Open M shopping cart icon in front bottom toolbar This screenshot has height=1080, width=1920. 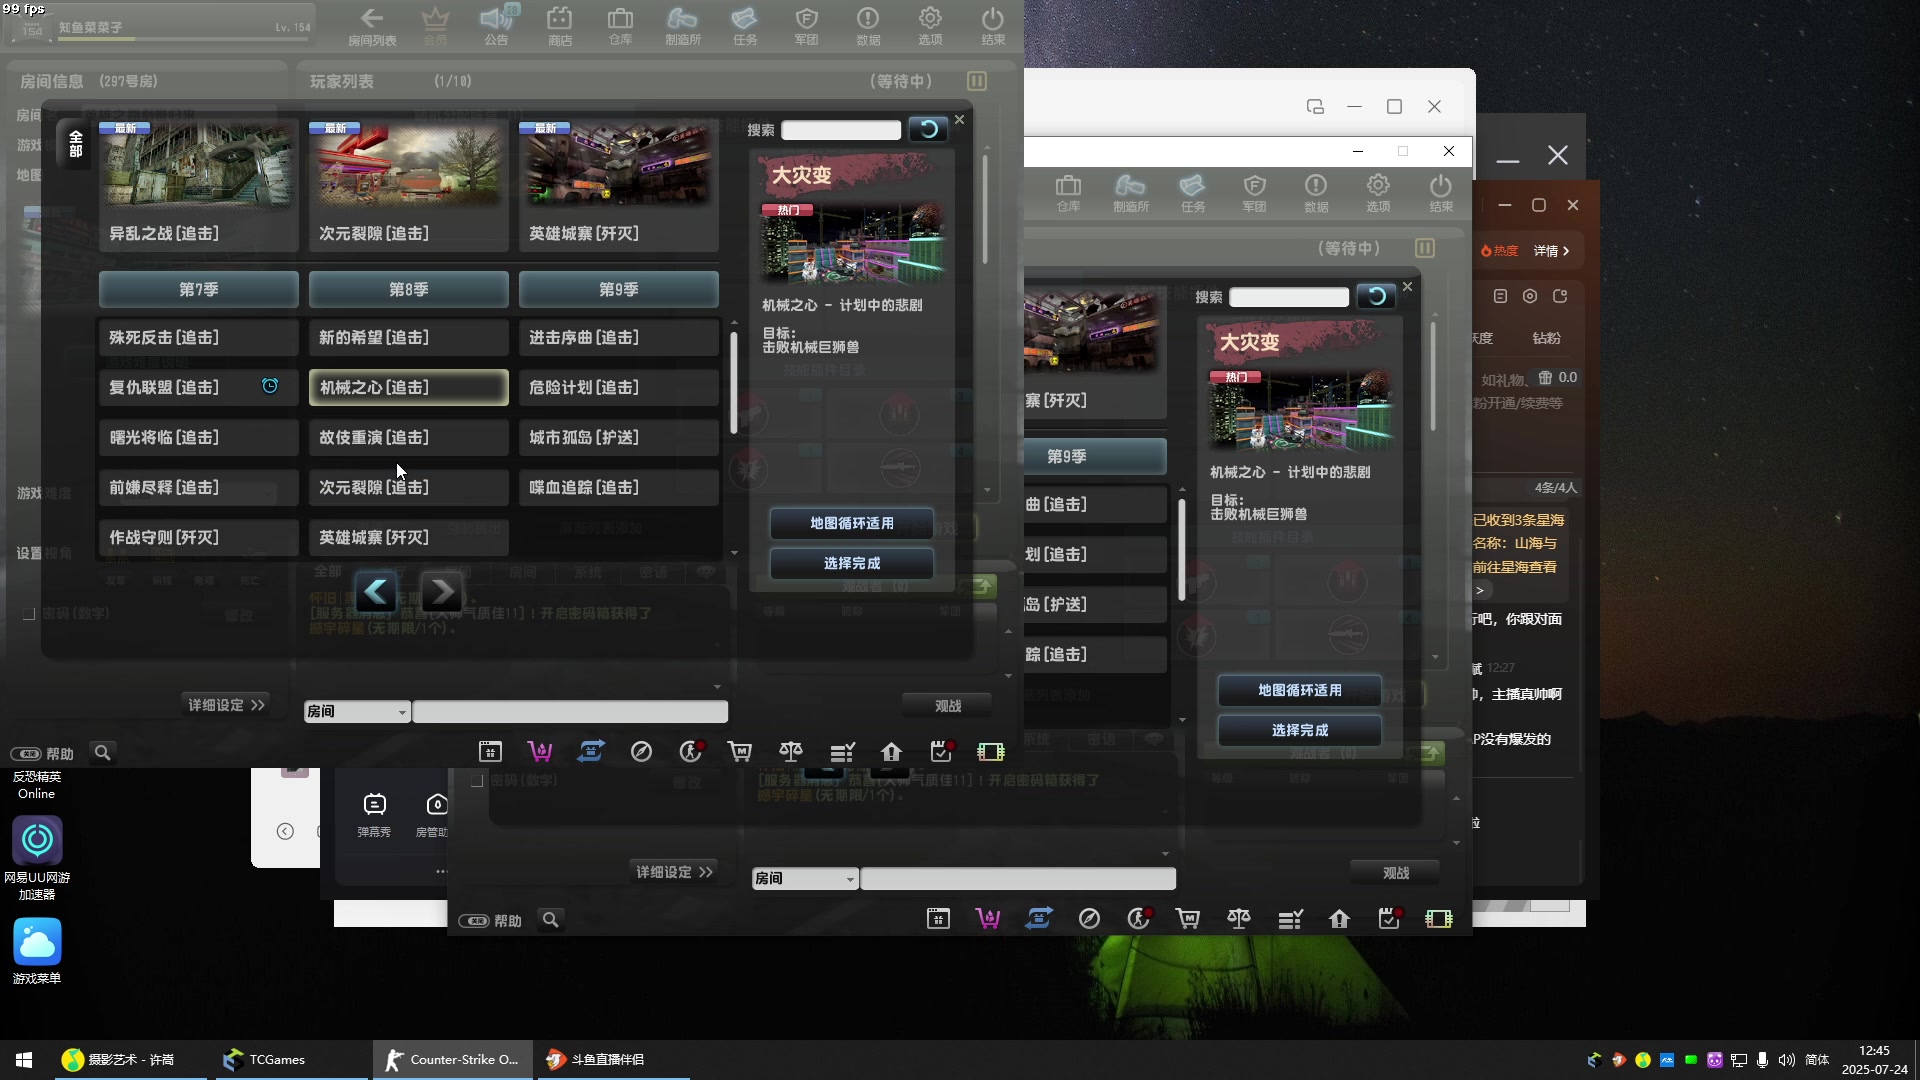740,751
